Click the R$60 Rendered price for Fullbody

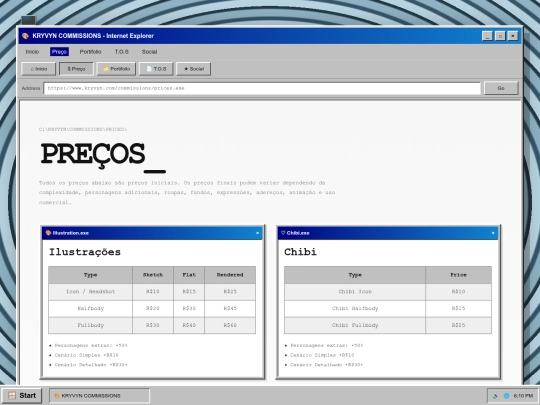[x=230, y=325]
